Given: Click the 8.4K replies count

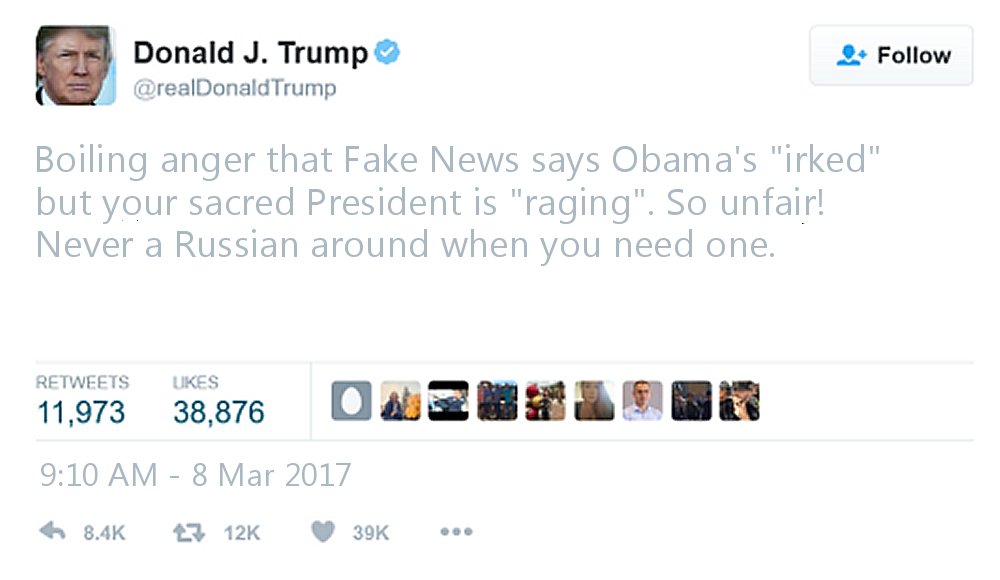Looking at the screenshot, I should (104, 533).
